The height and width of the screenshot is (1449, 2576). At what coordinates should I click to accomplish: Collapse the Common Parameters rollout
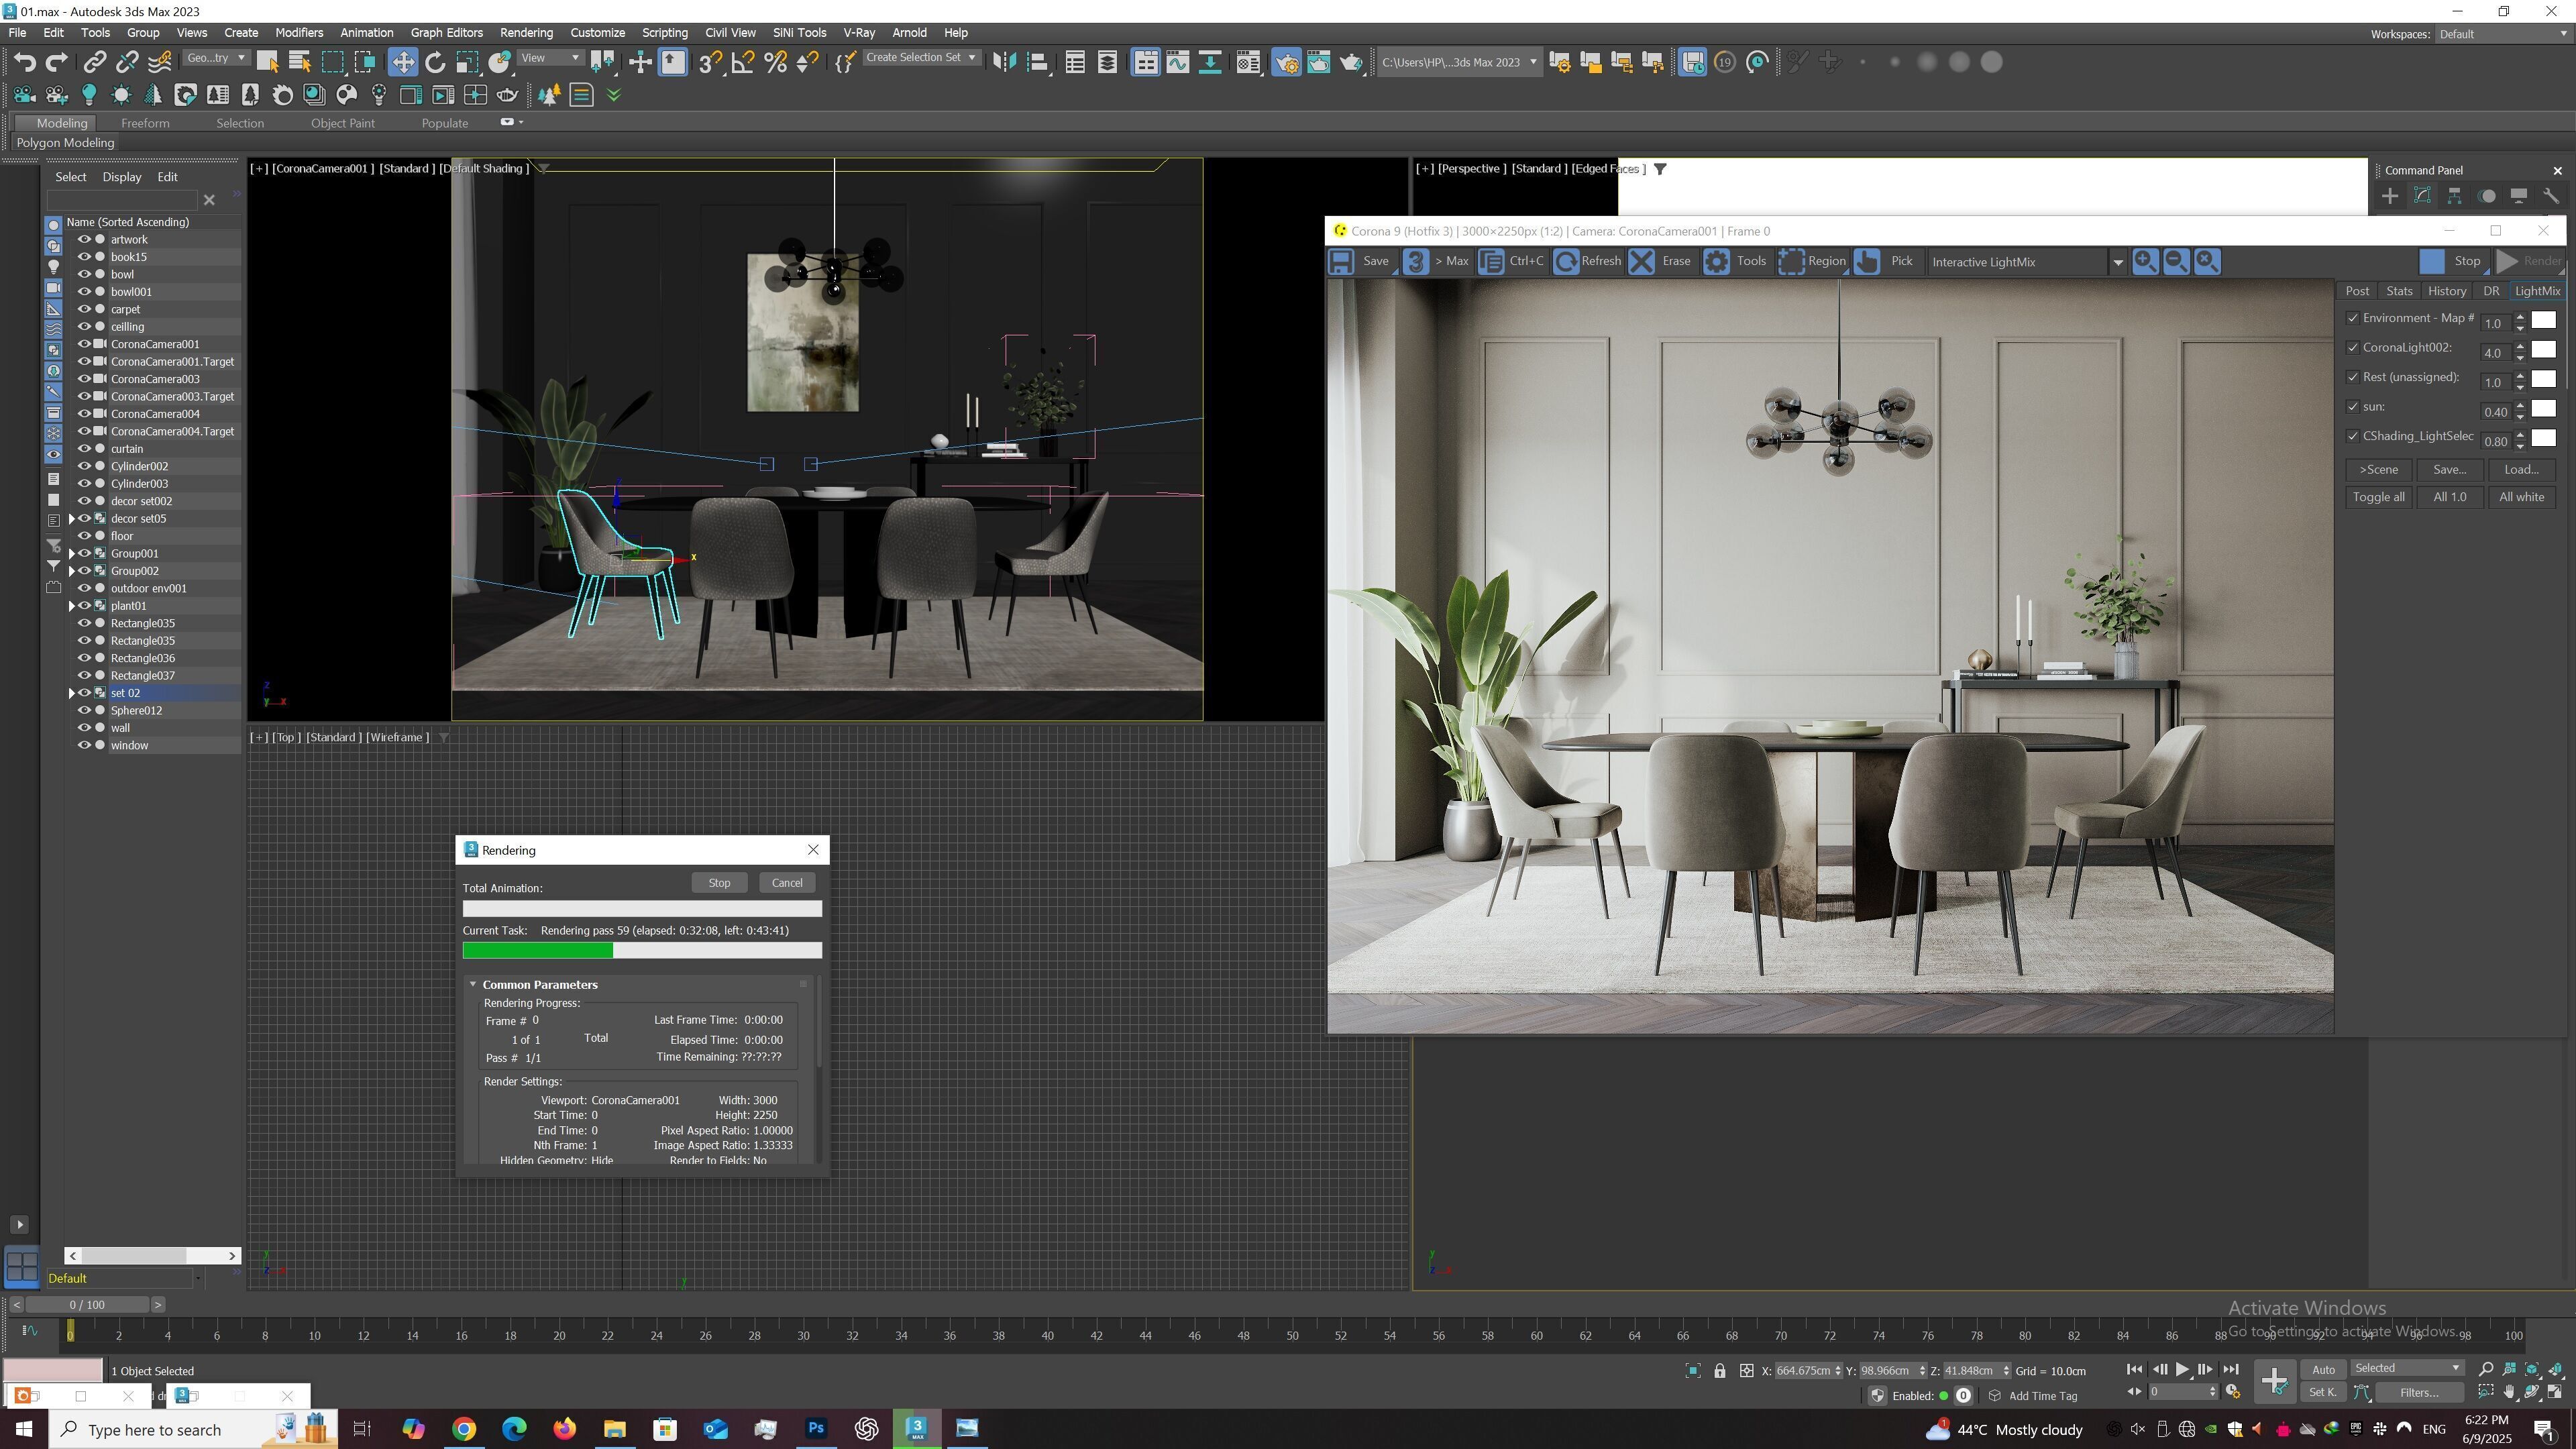(x=474, y=984)
